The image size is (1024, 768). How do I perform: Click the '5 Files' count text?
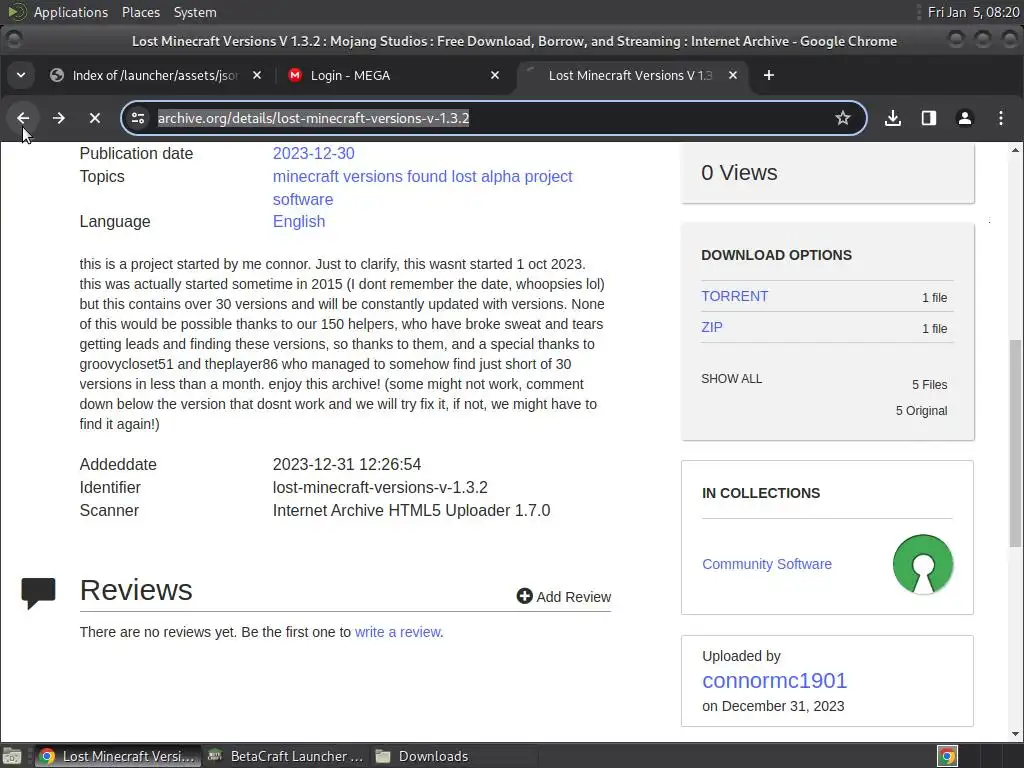point(929,385)
